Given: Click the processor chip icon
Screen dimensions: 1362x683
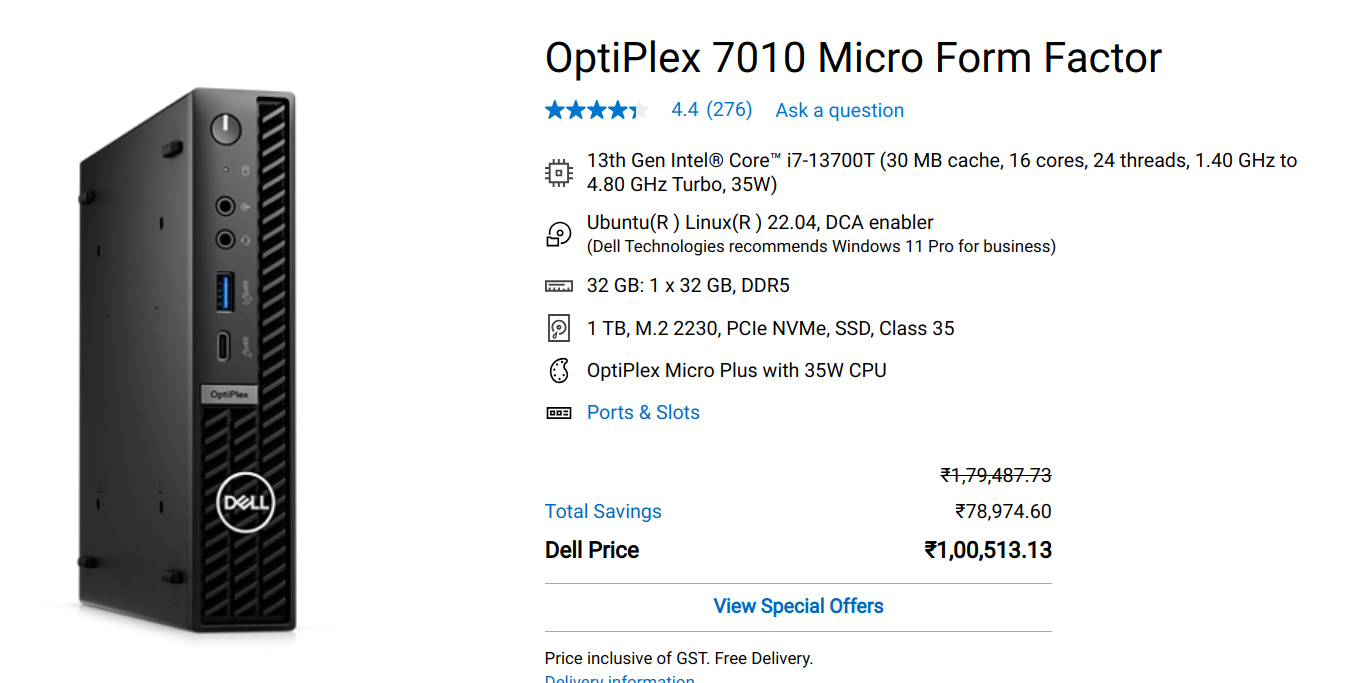Looking at the screenshot, I should coord(558,172).
